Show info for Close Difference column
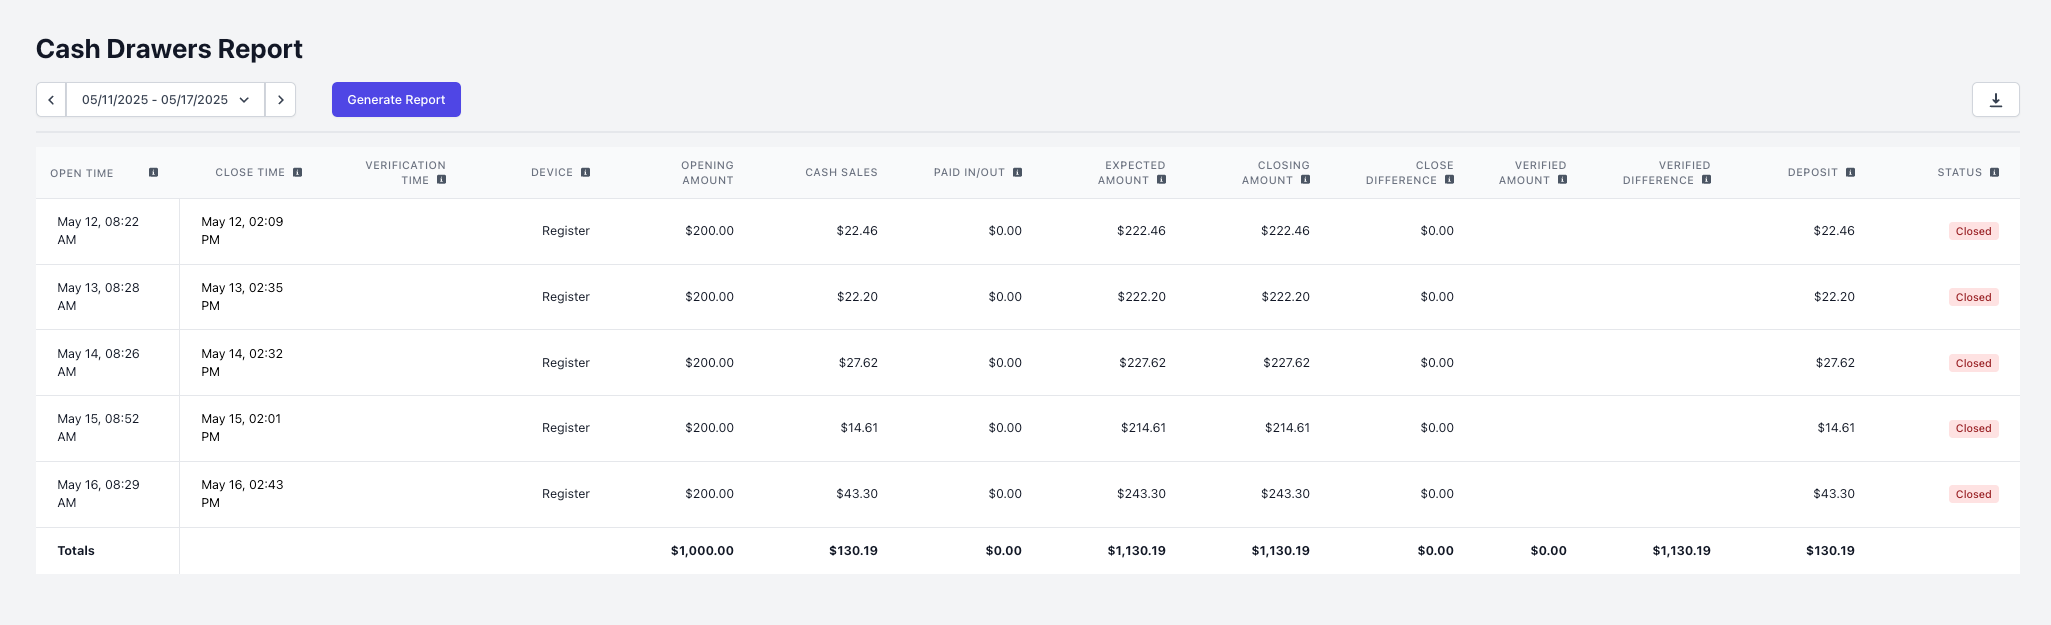 pos(1449,180)
